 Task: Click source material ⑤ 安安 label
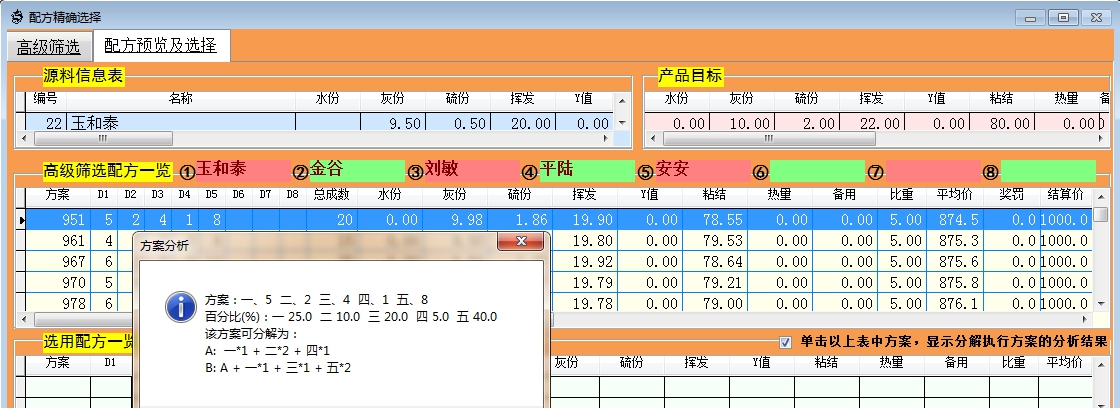click(702, 170)
